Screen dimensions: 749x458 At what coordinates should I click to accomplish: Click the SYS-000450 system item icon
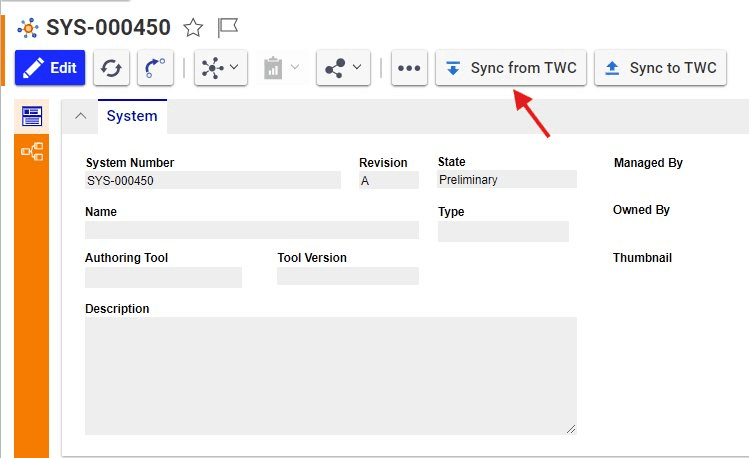(28, 28)
